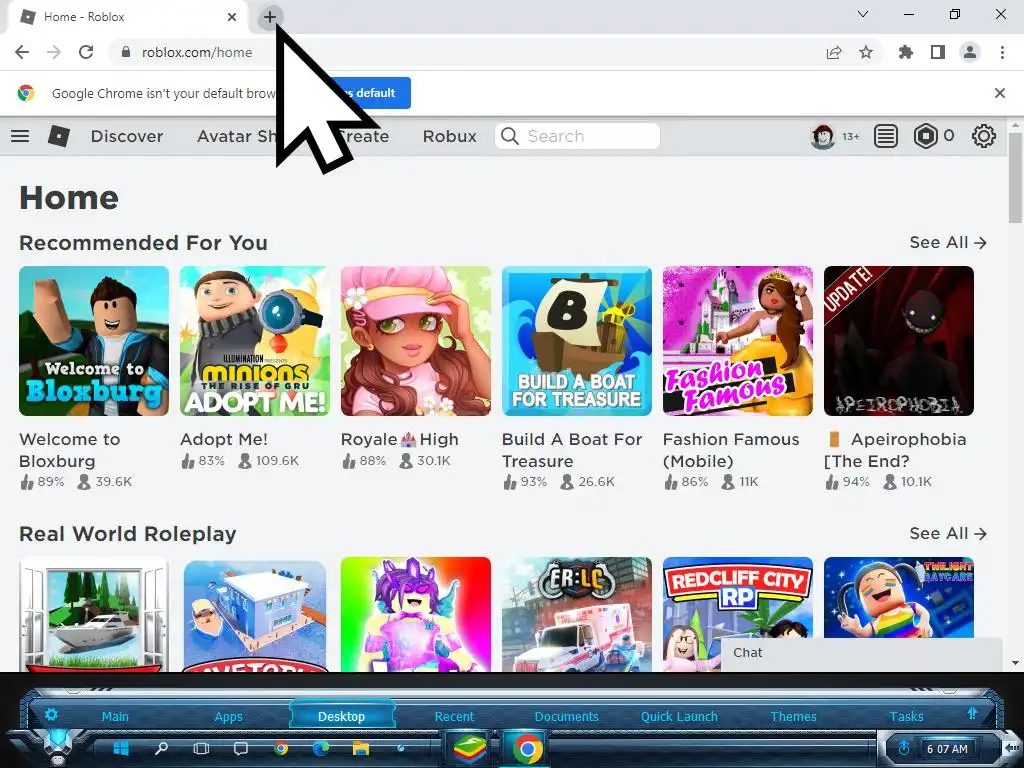Open a new Chrome tab
Screen dimensions: 1024x768
270,17
